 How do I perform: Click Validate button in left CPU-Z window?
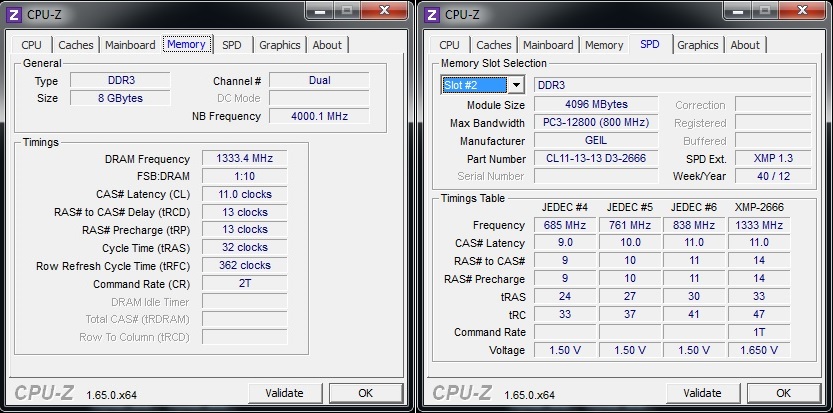pos(285,393)
